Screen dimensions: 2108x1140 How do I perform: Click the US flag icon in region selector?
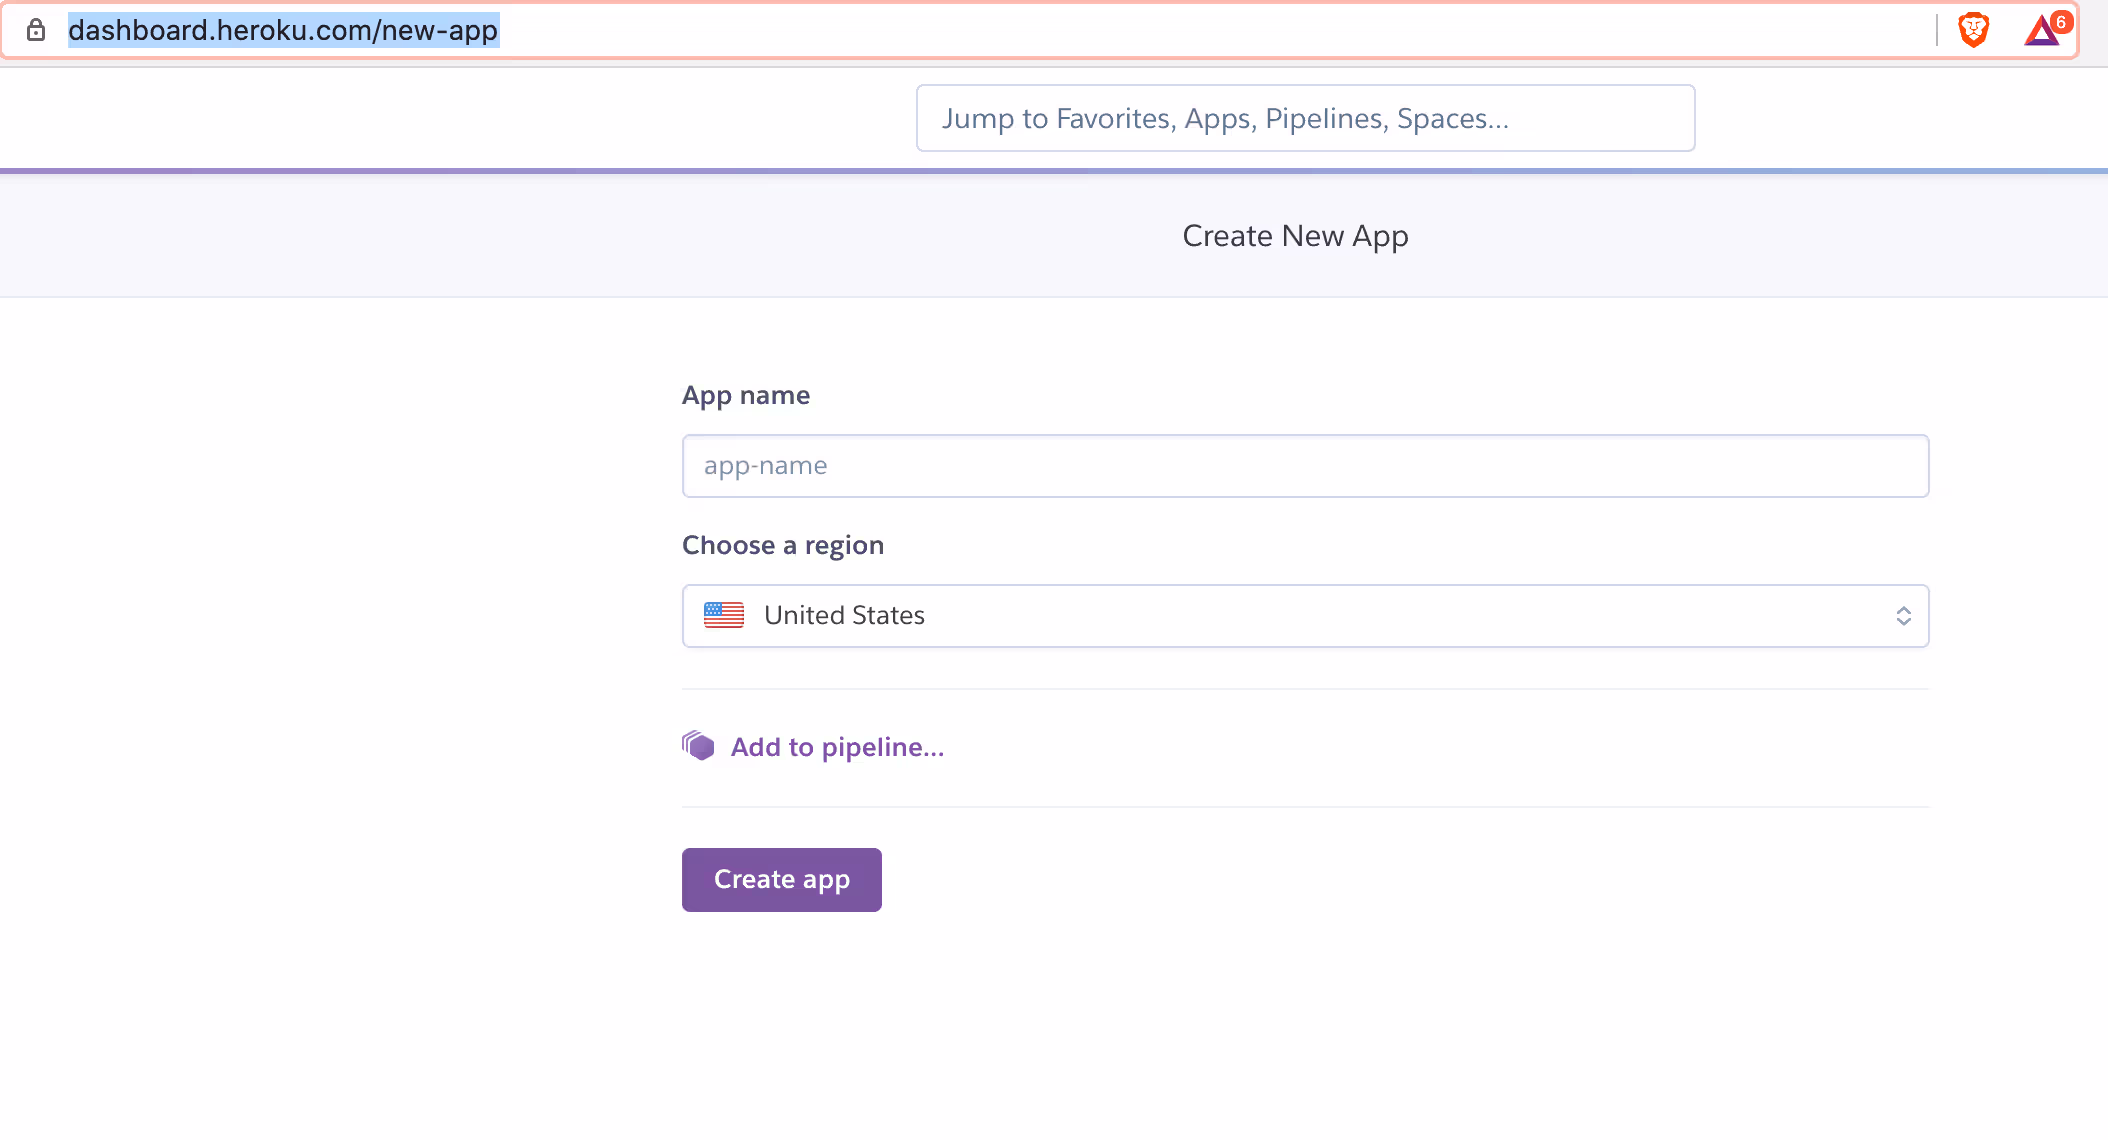click(x=723, y=615)
